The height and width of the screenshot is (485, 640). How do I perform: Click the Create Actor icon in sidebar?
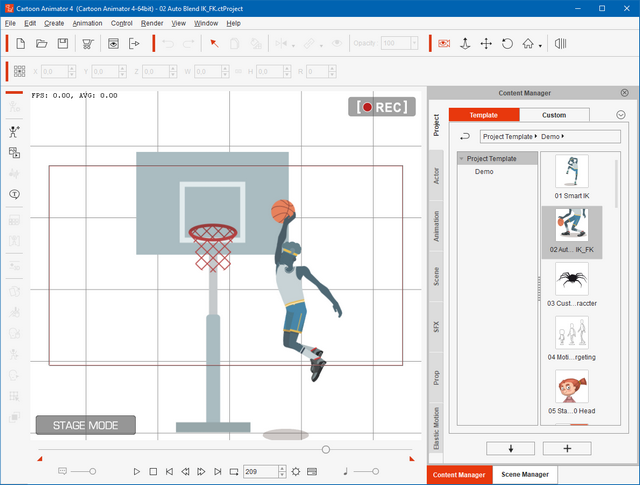point(15,131)
